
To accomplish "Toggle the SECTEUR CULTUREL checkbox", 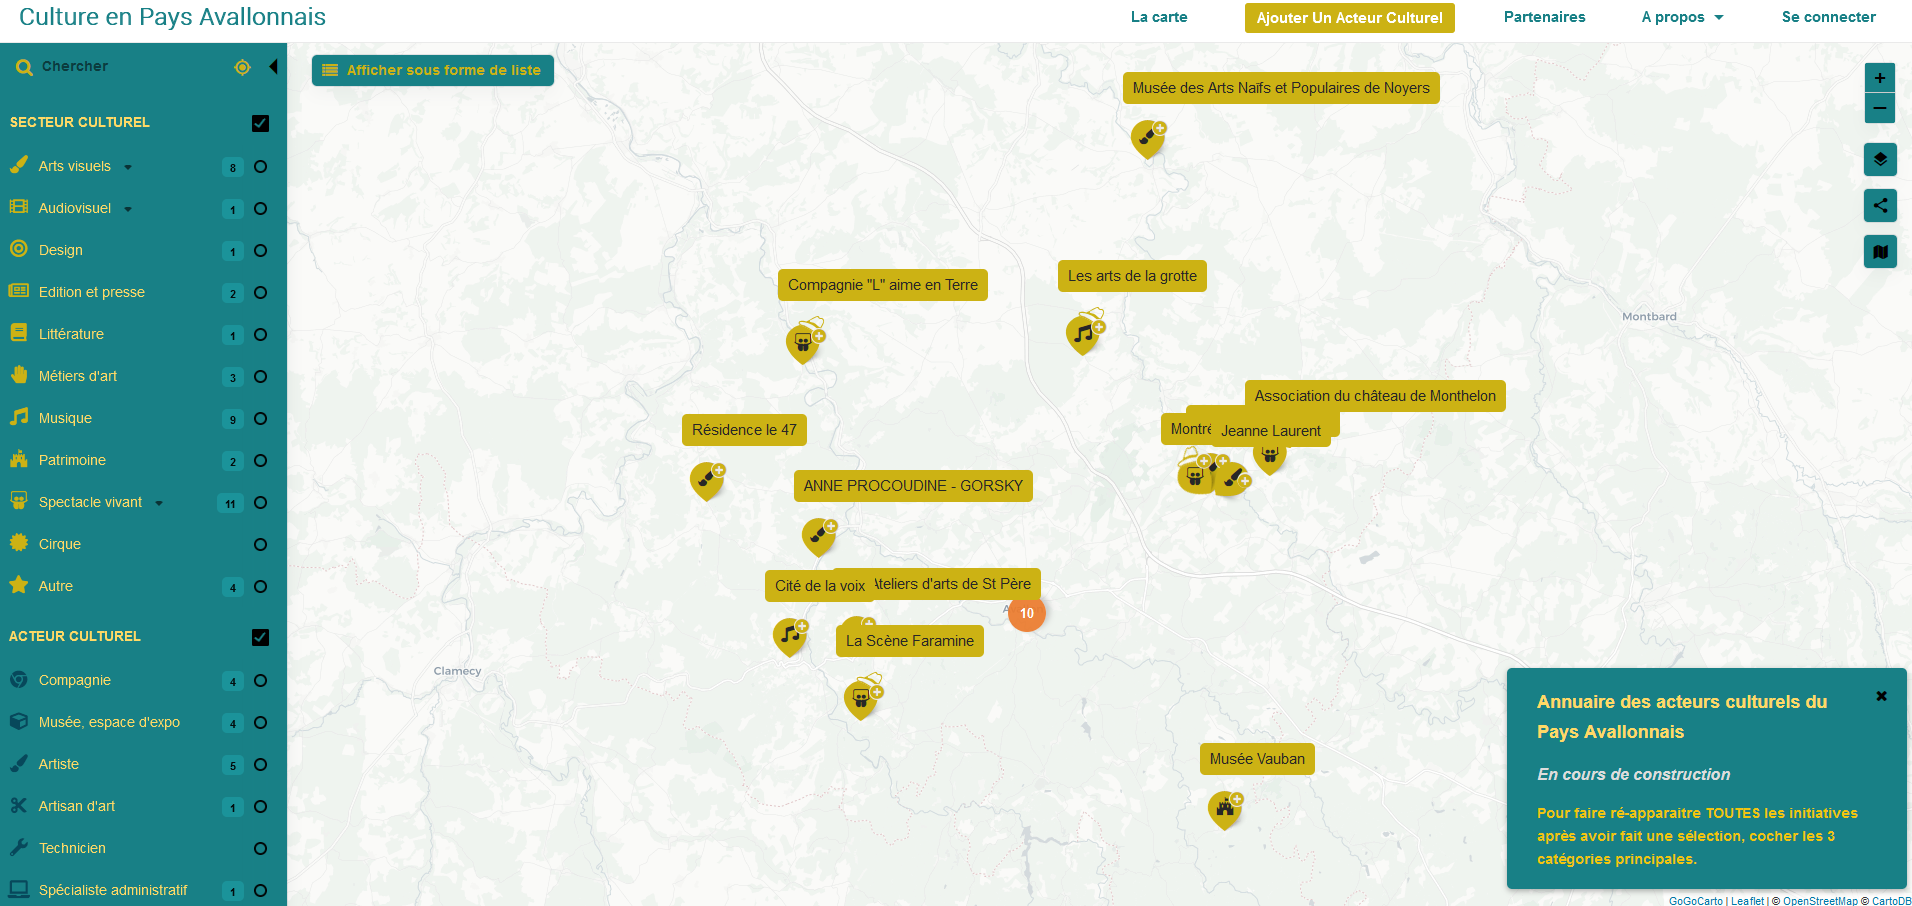I will coord(260,123).
